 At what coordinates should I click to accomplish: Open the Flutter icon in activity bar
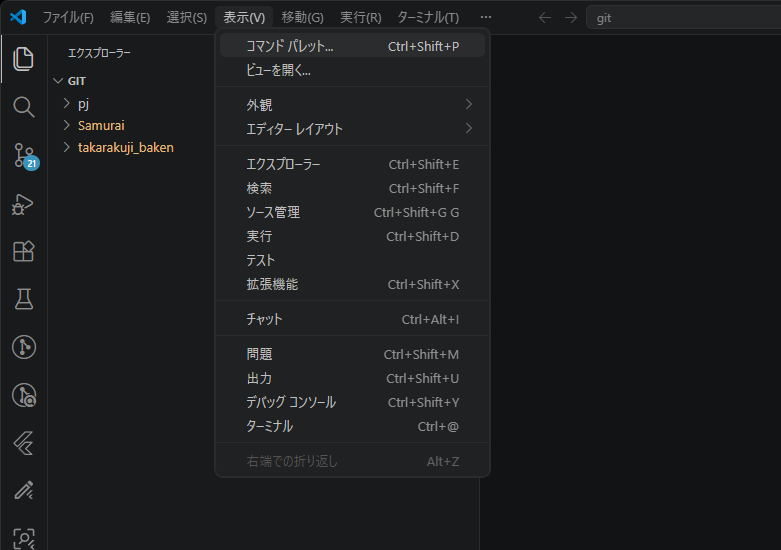coord(23,443)
